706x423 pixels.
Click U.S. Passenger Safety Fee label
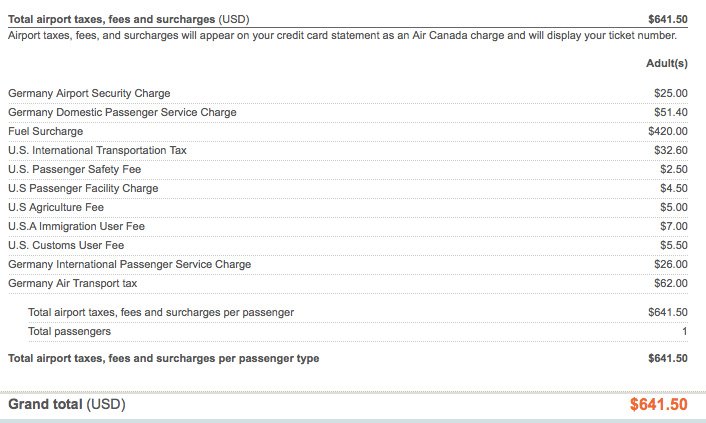[75, 169]
